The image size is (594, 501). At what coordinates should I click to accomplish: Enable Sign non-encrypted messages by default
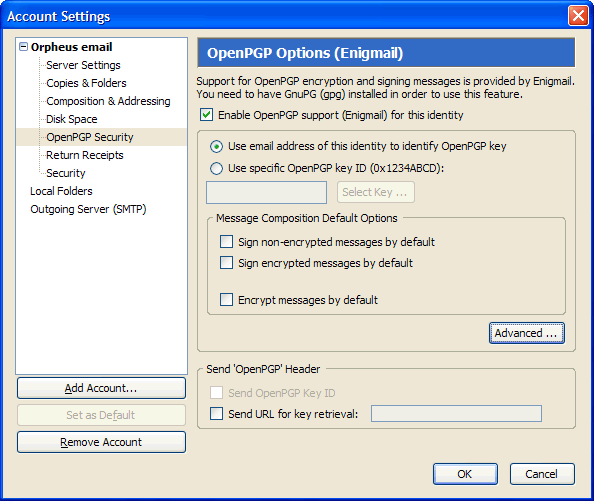(x=227, y=242)
